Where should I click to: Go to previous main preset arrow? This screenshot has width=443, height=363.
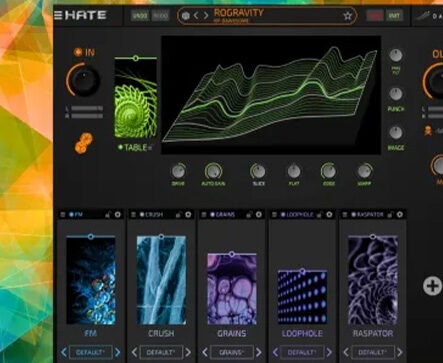click(x=196, y=16)
